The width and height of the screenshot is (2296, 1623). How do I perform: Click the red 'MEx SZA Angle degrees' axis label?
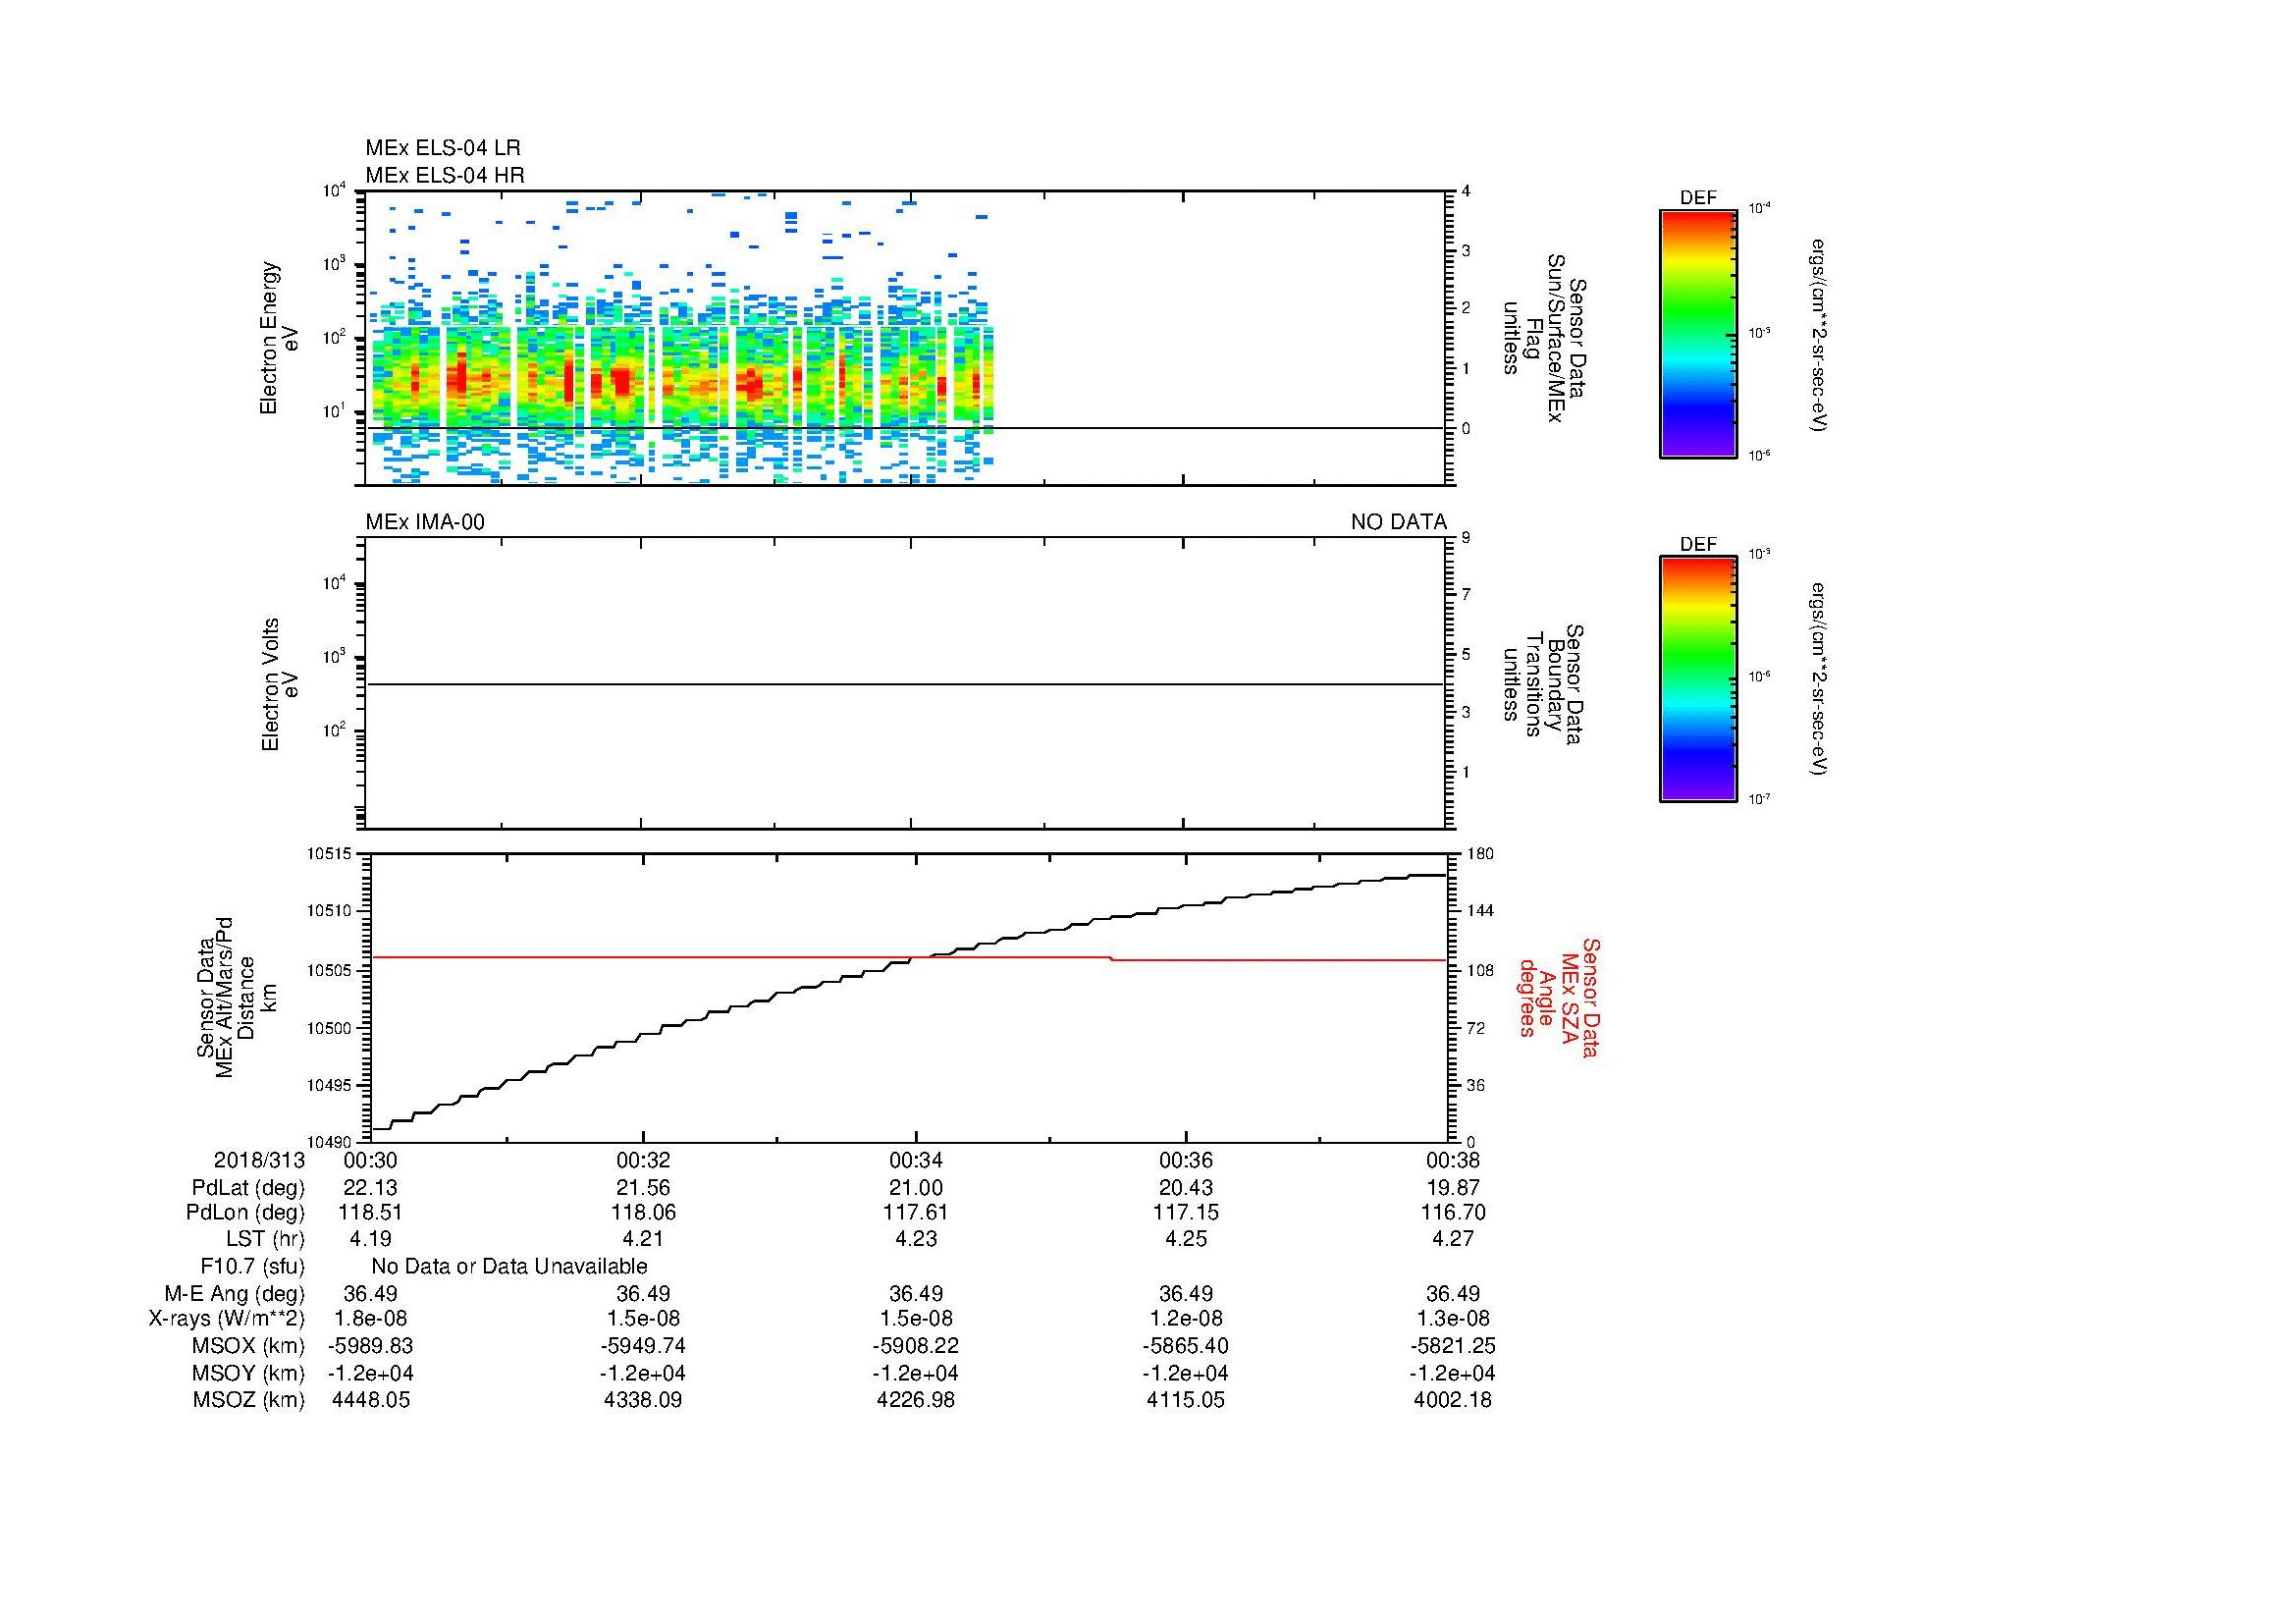1559,997
